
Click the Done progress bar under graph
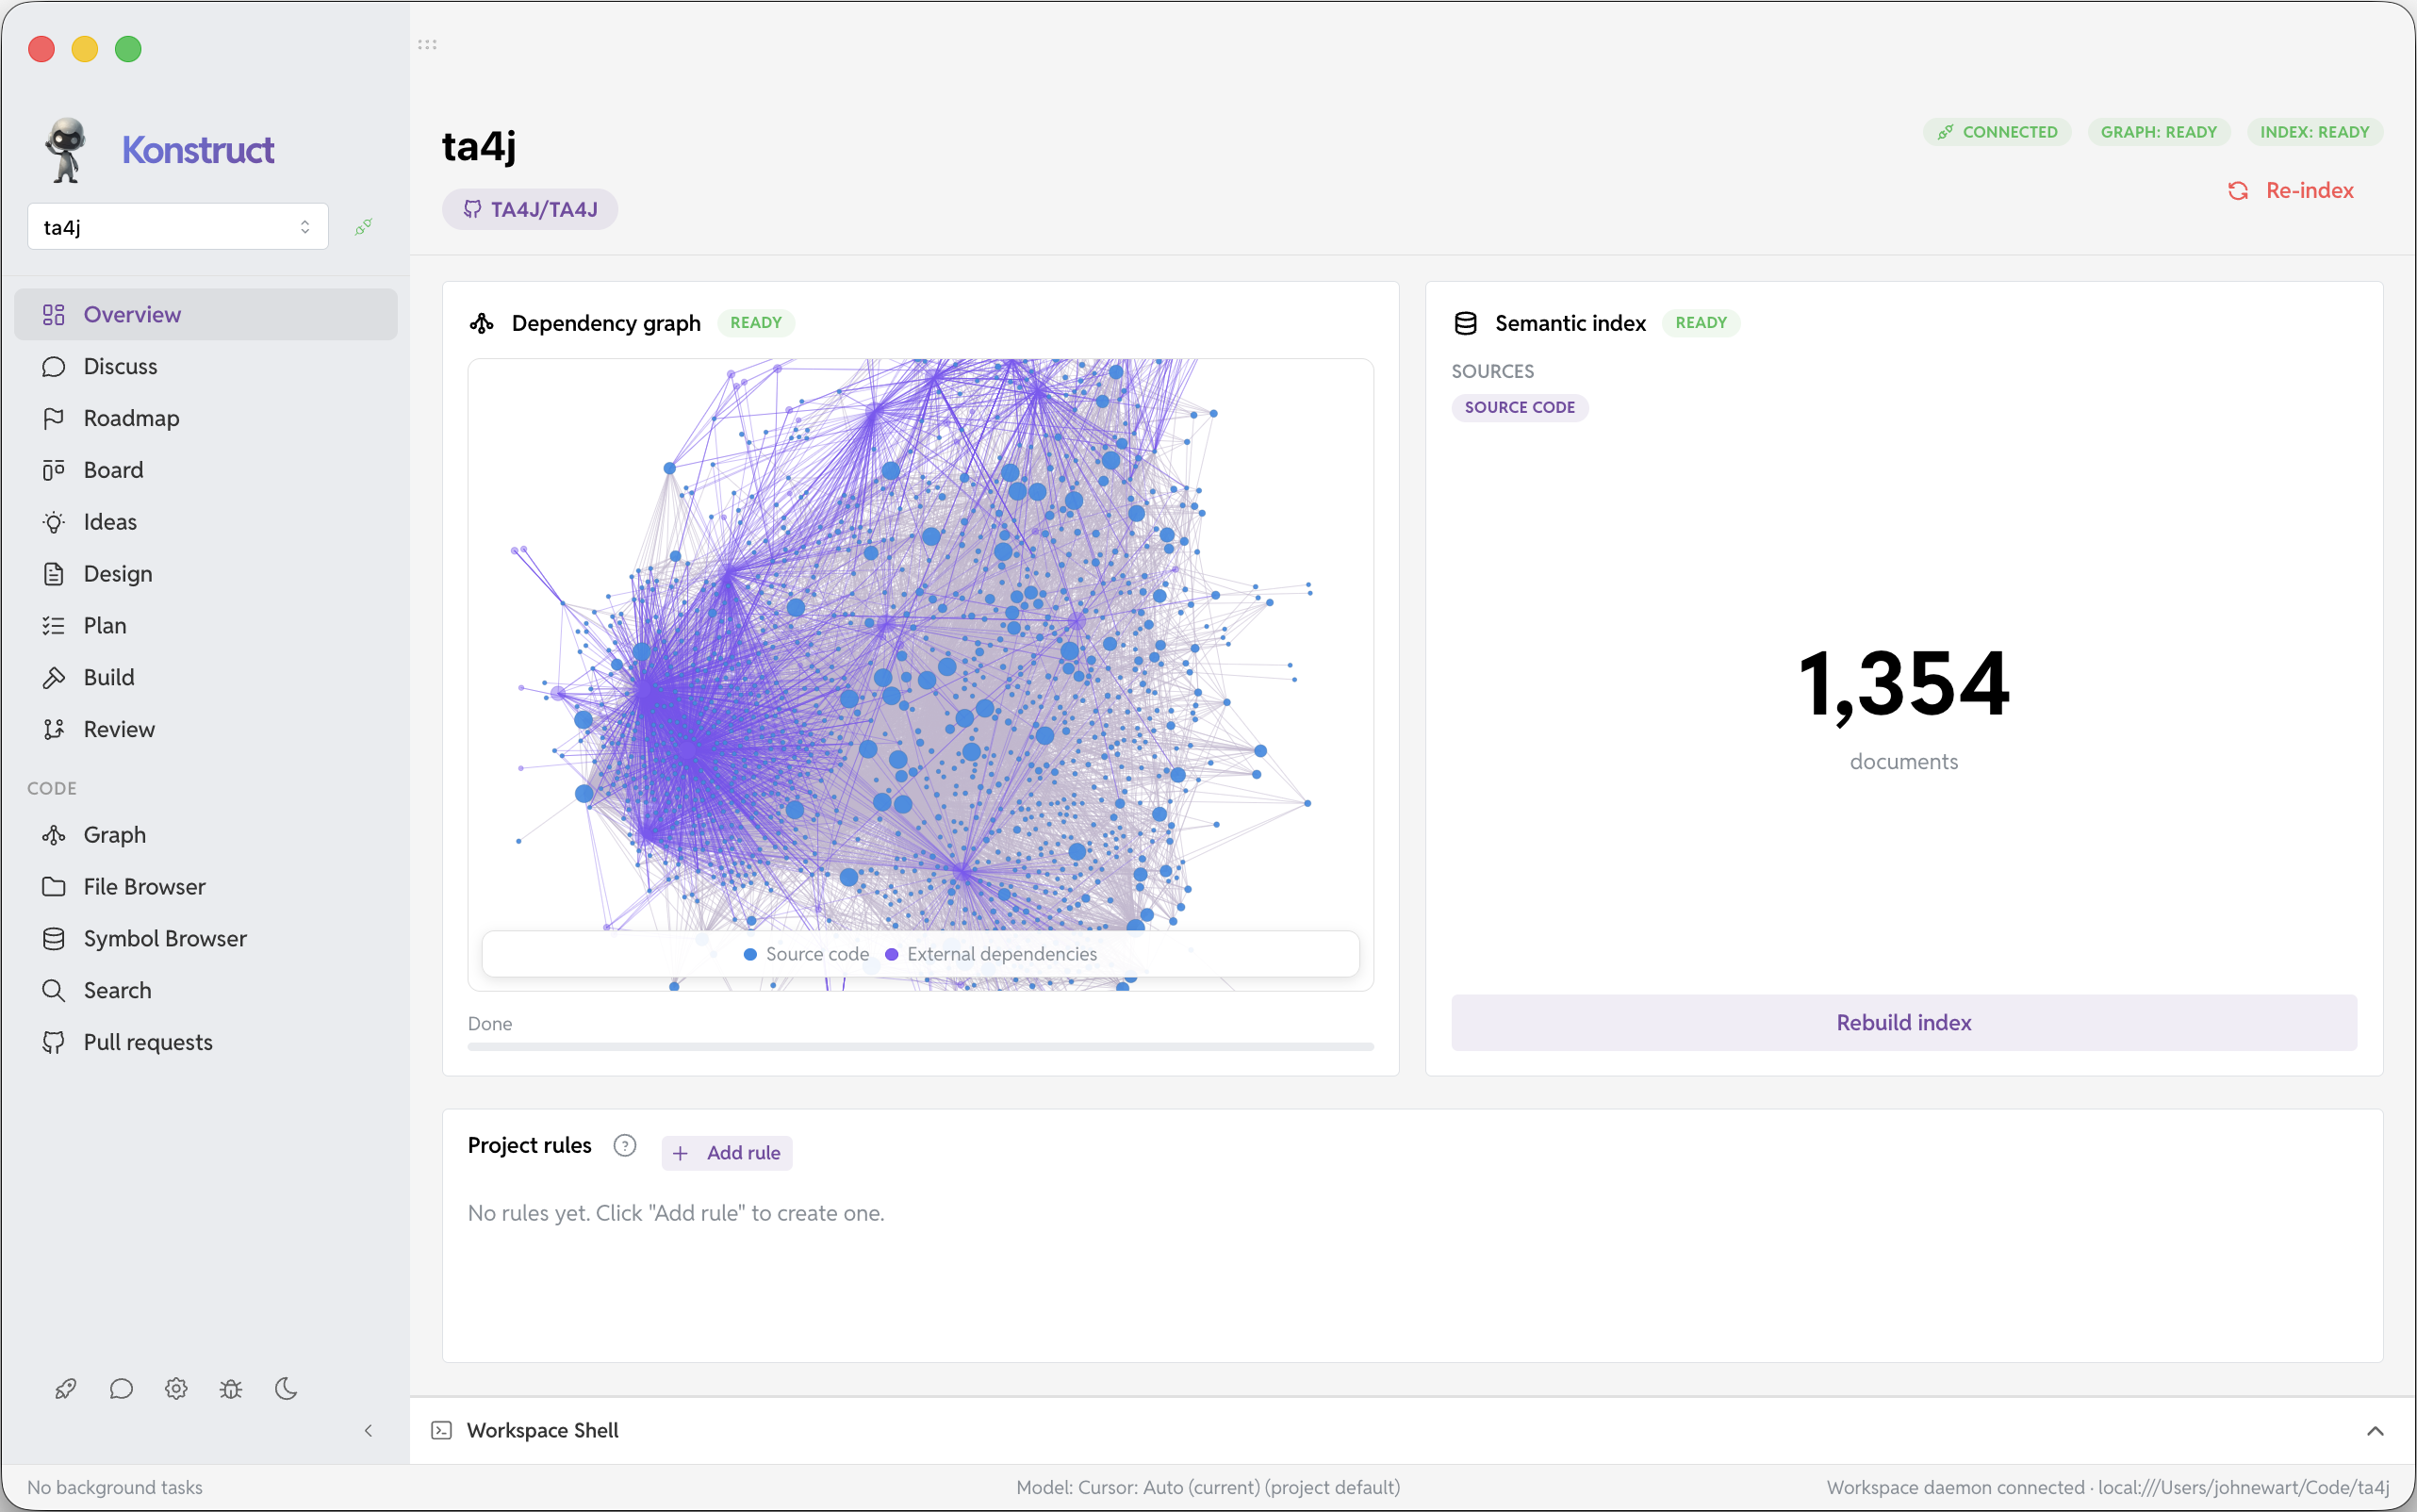tap(920, 1046)
